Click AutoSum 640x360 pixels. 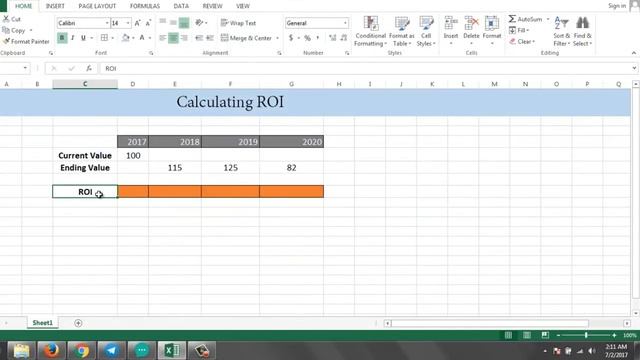click(525, 19)
